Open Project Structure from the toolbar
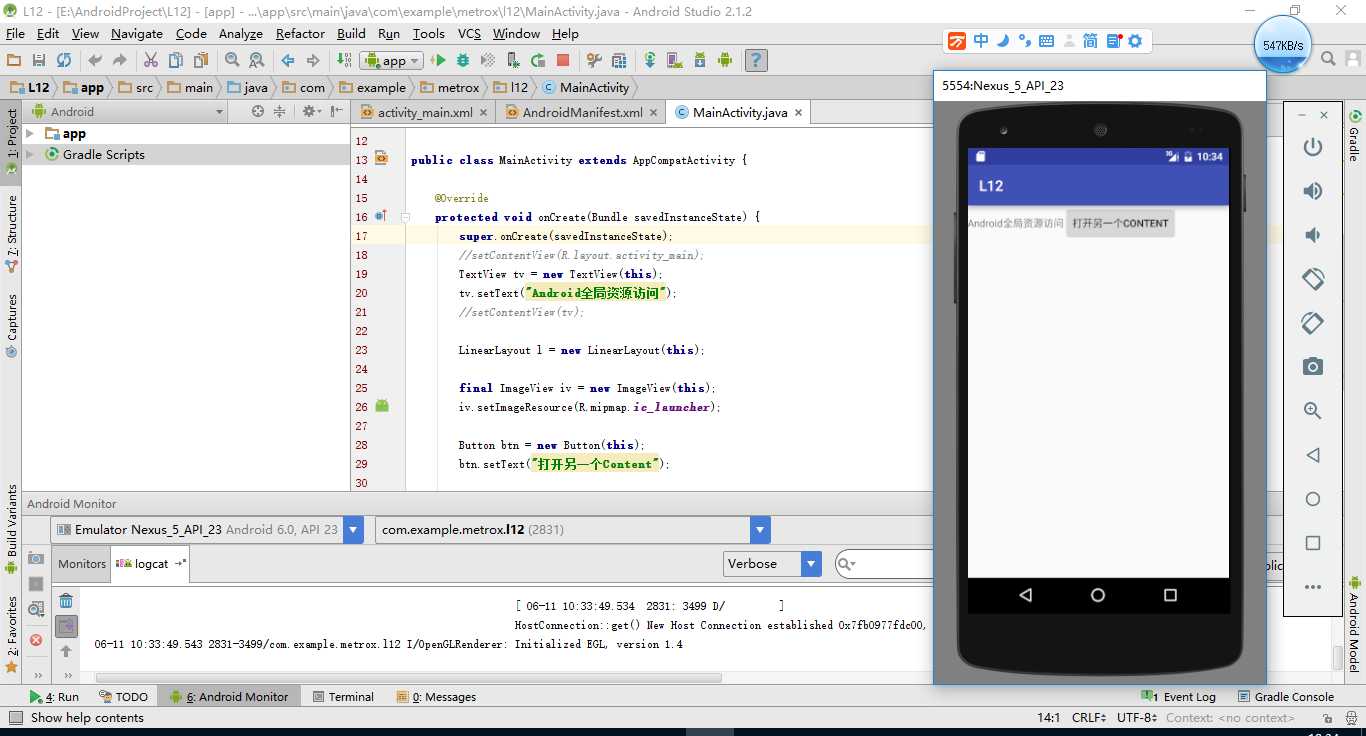 click(x=619, y=60)
